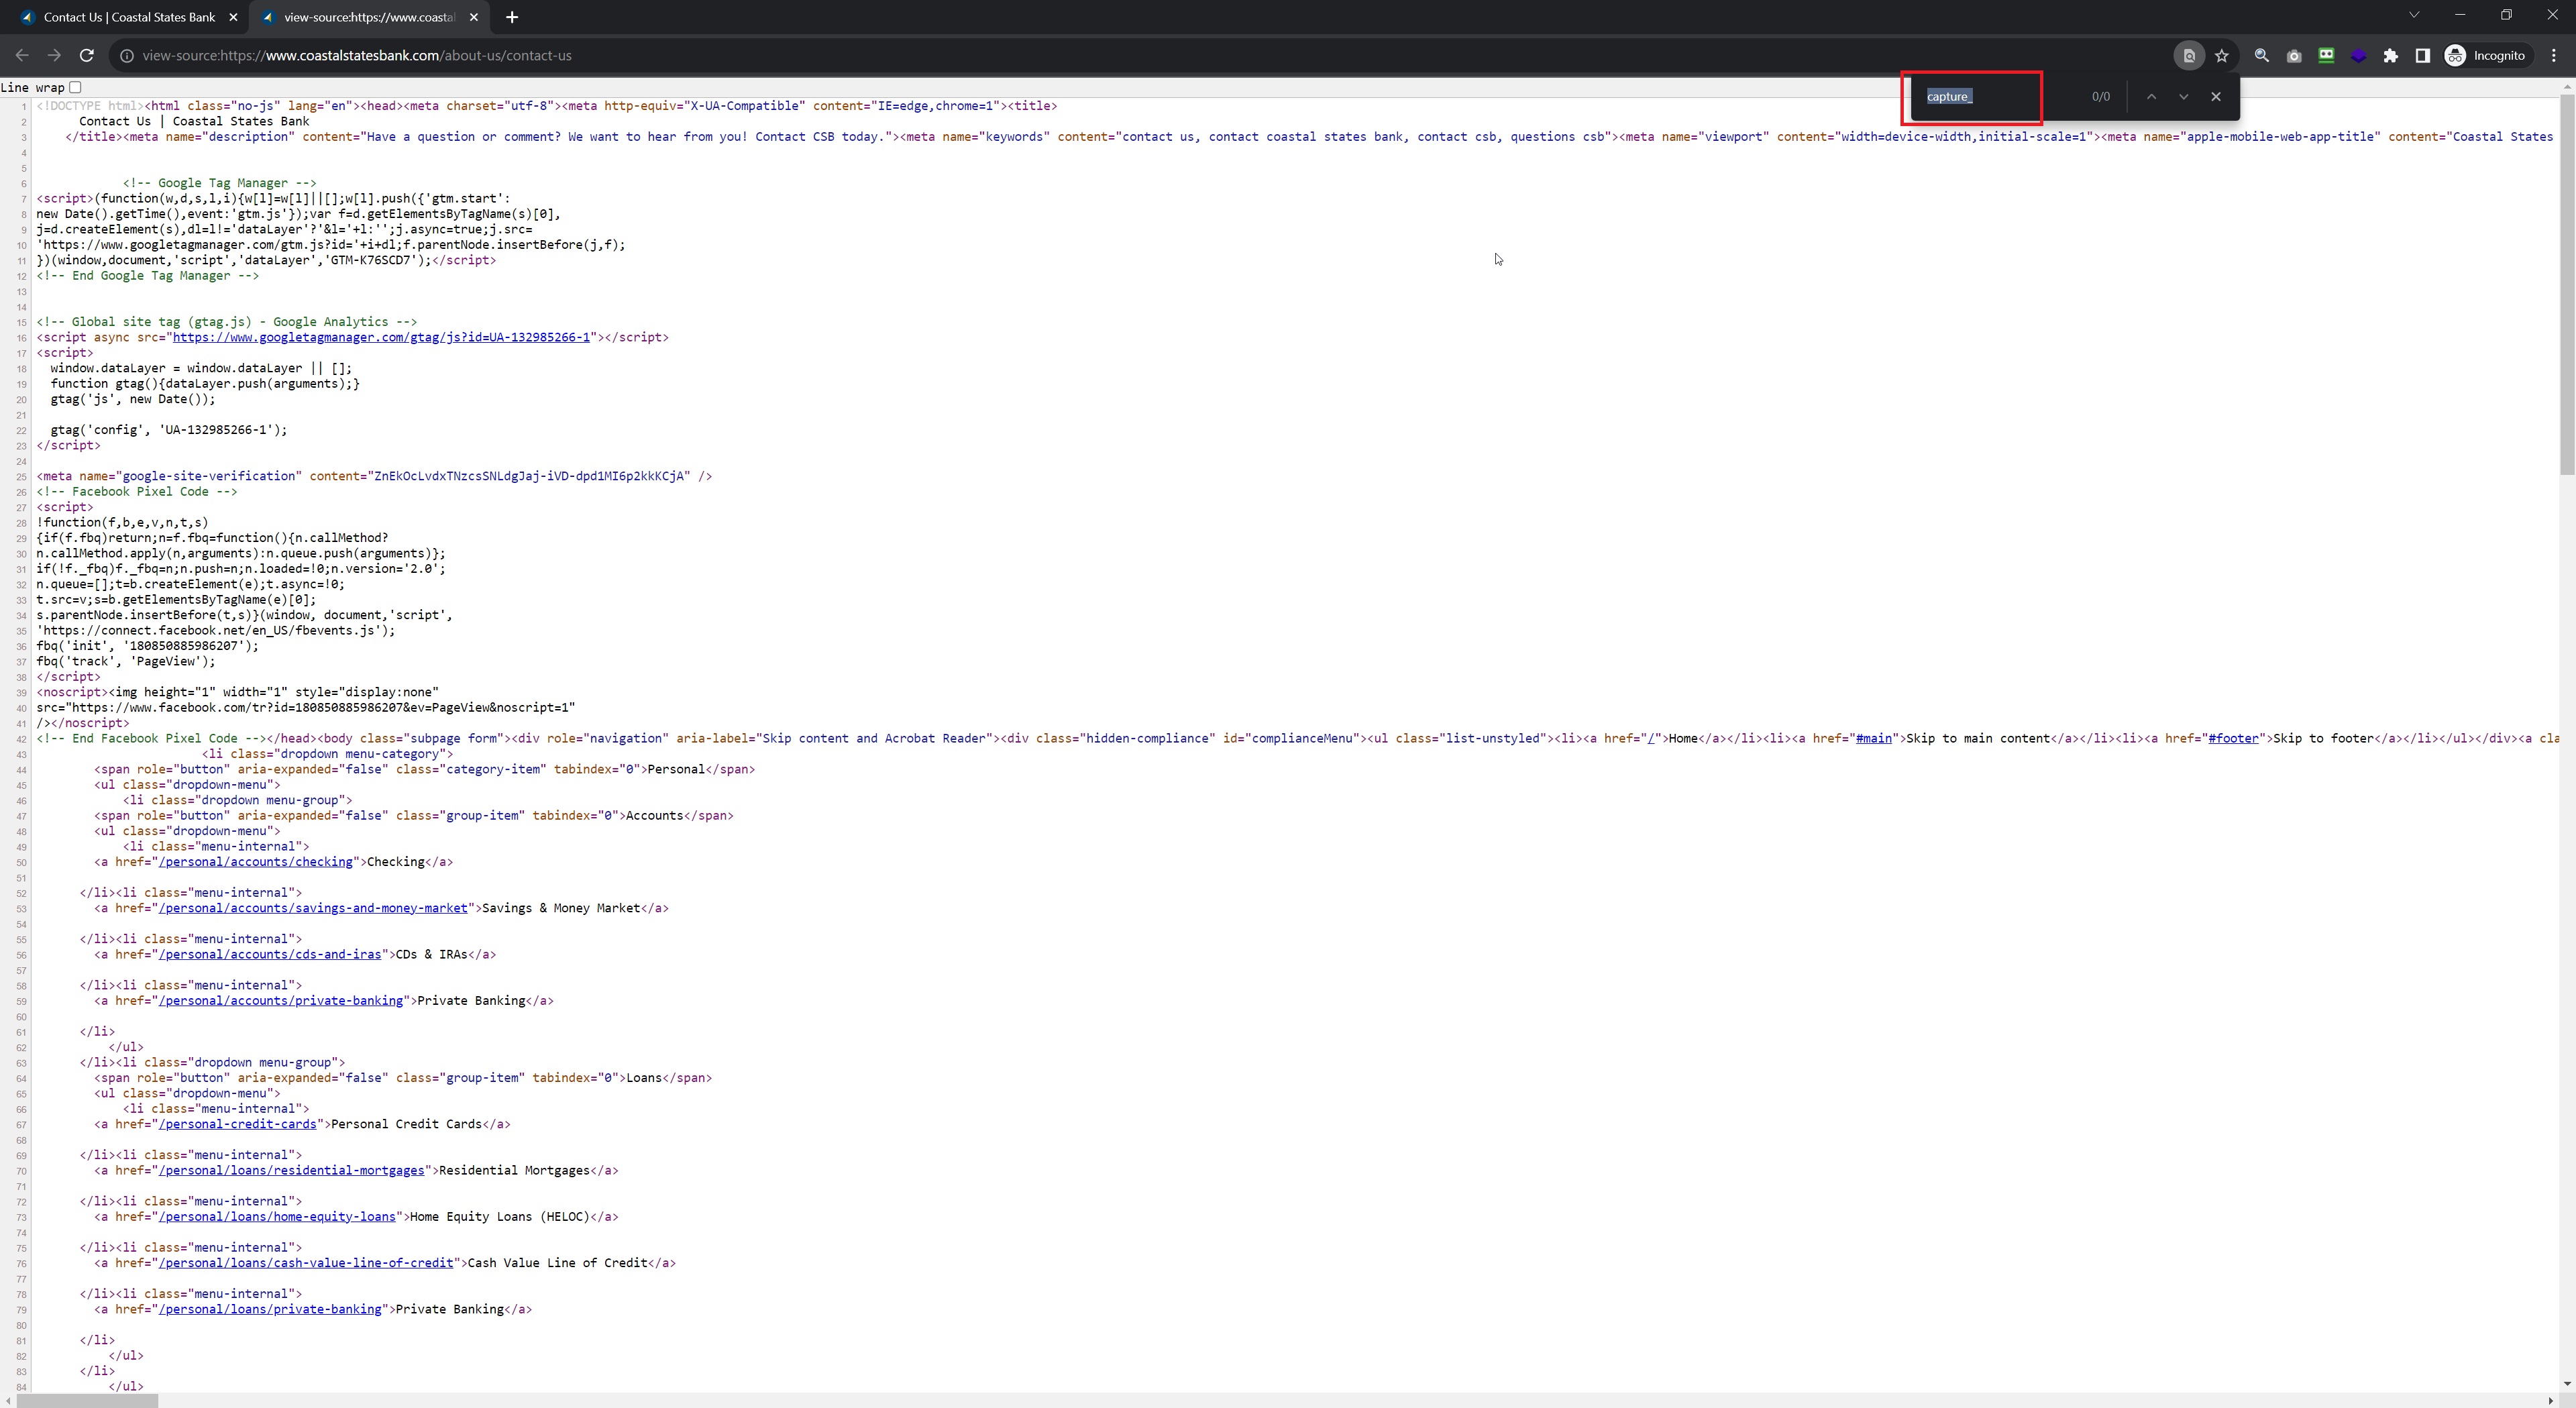The image size is (2576, 1408).
Task: Click the camera screenshot extension icon
Action: (2294, 56)
